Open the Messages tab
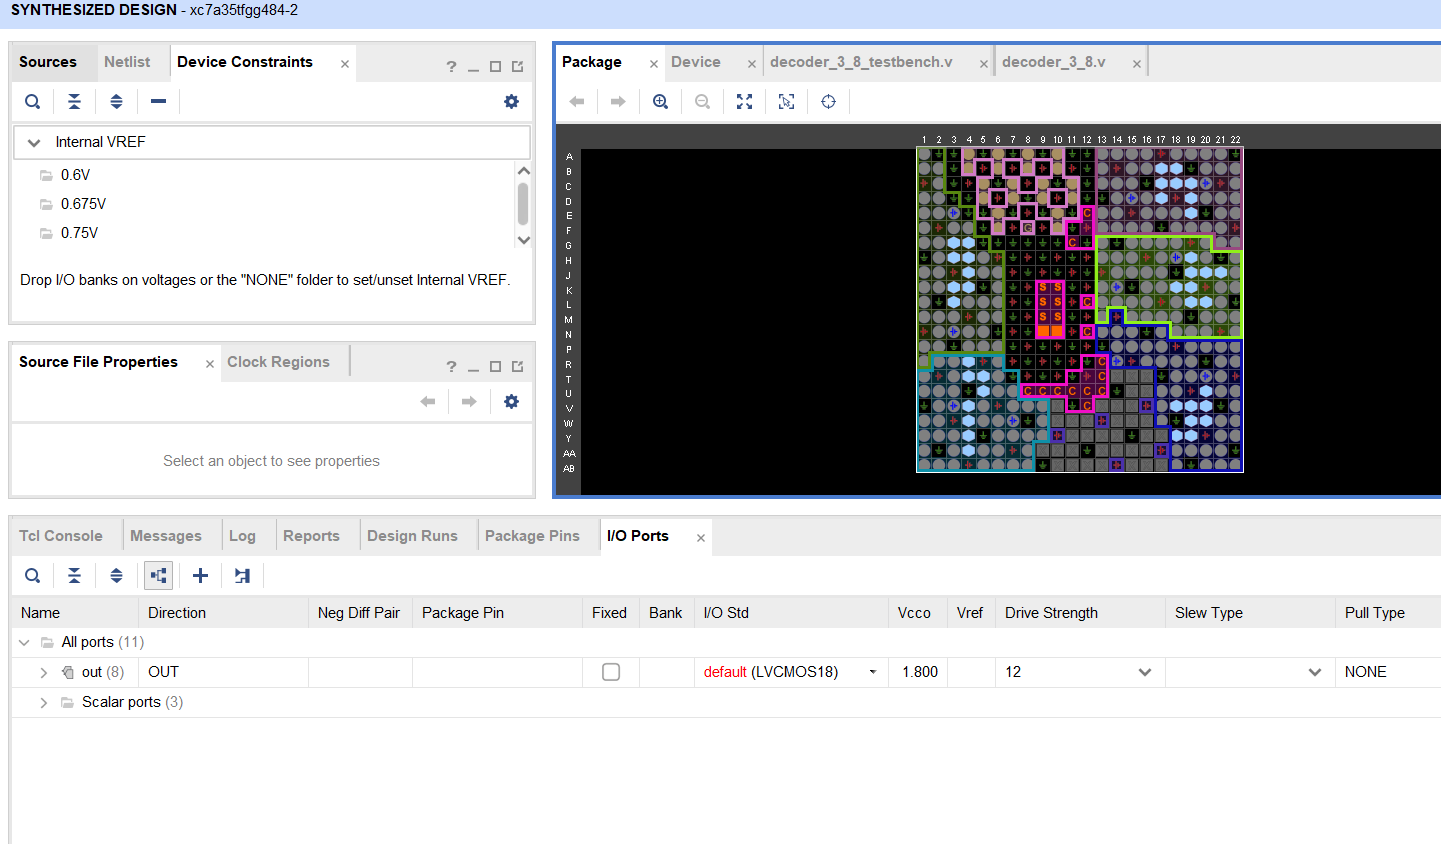The height and width of the screenshot is (844, 1441). click(x=166, y=536)
